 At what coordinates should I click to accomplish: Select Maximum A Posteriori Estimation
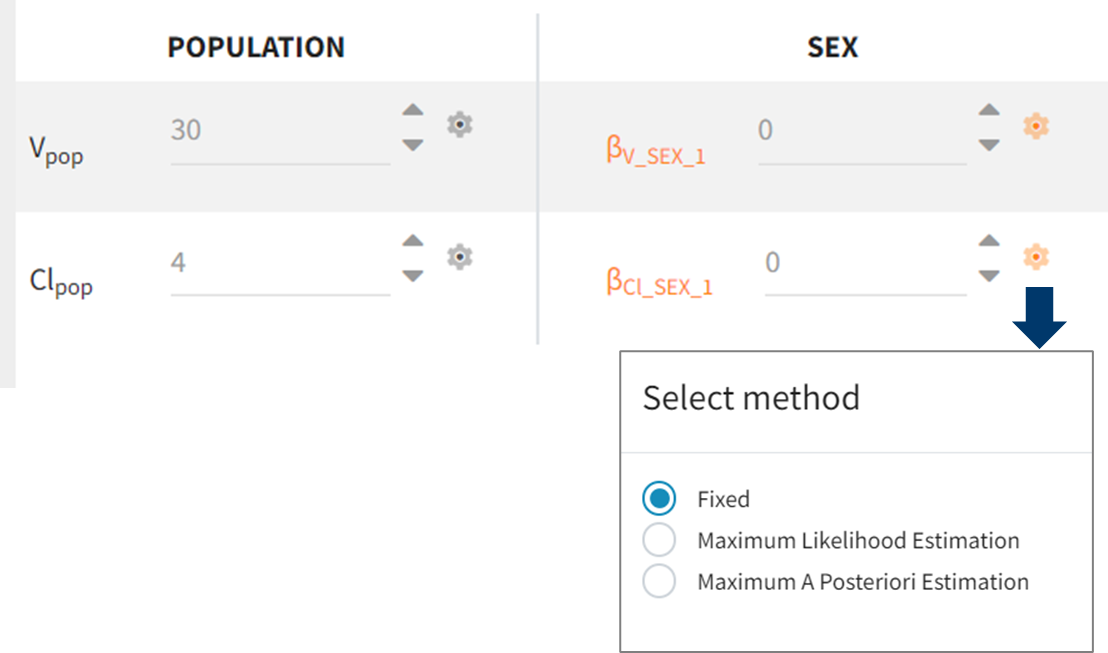click(659, 581)
